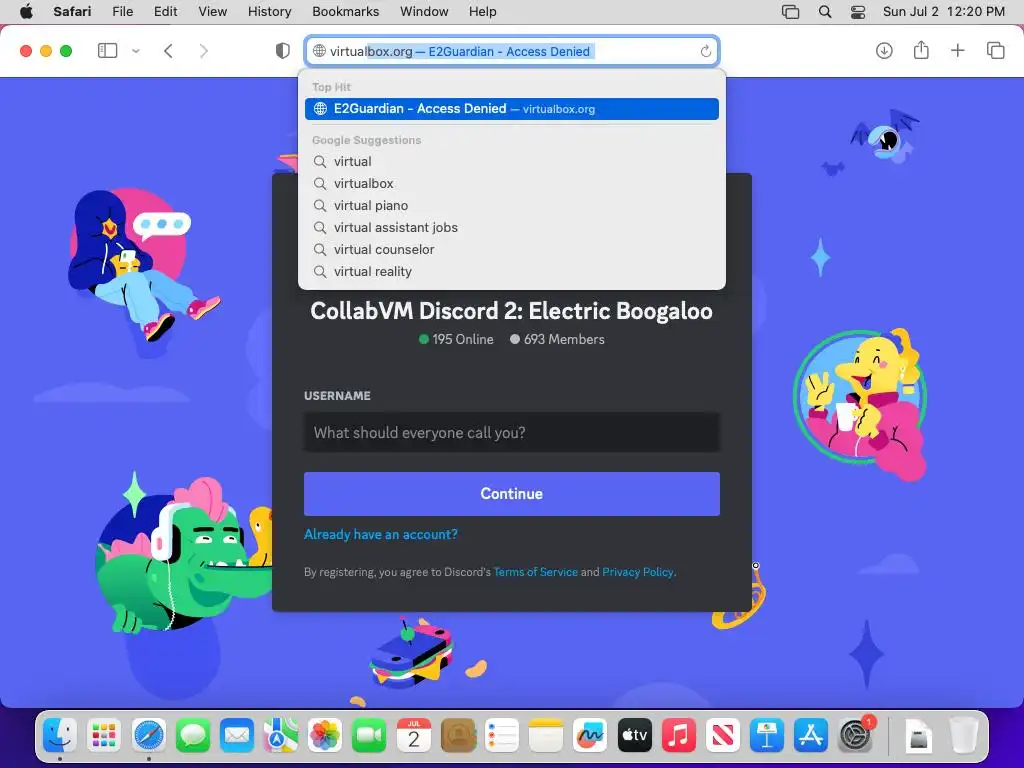This screenshot has height=768, width=1024.
Task: Open Keynote from the Dock
Action: click(767, 736)
